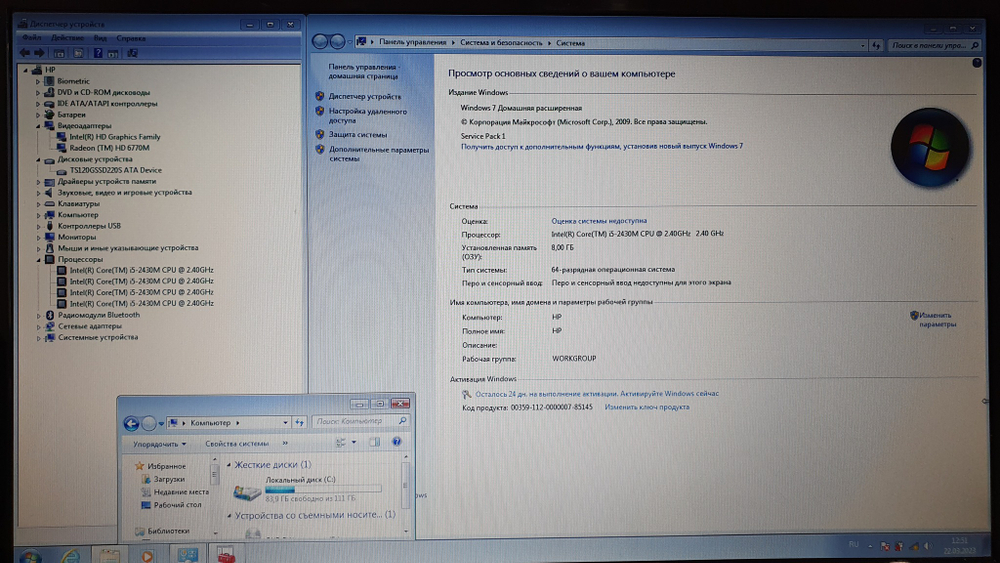Click help icon in Компьютер window toolbar
This screenshot has height=563, width=1000.
click(x=396, y=442)
